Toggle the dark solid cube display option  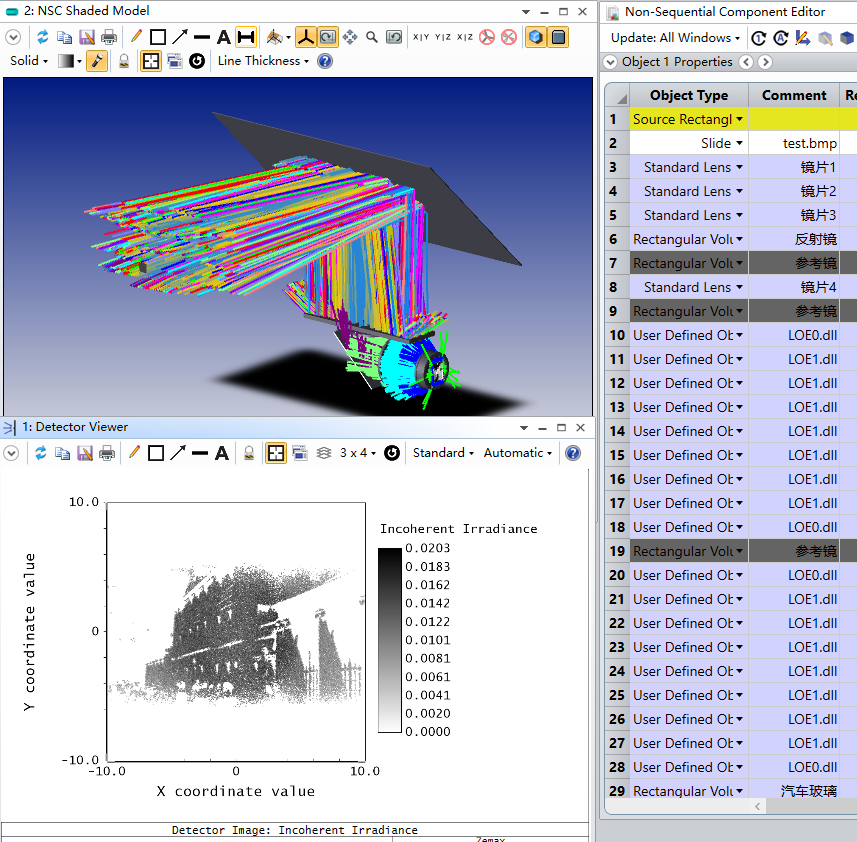(x=558, y=37)
